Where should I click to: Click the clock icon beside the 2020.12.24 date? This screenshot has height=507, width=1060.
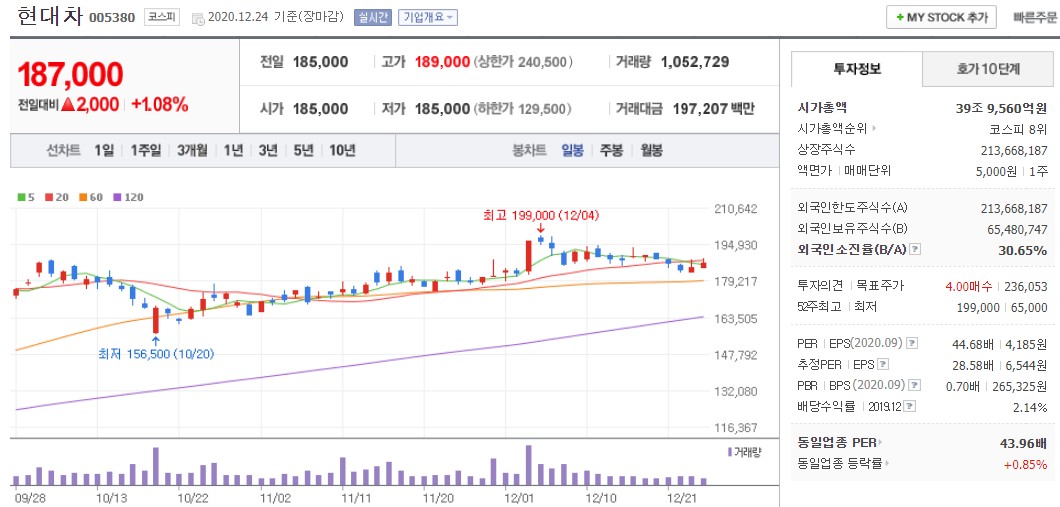pyautogui.click(x=199, y=19)
